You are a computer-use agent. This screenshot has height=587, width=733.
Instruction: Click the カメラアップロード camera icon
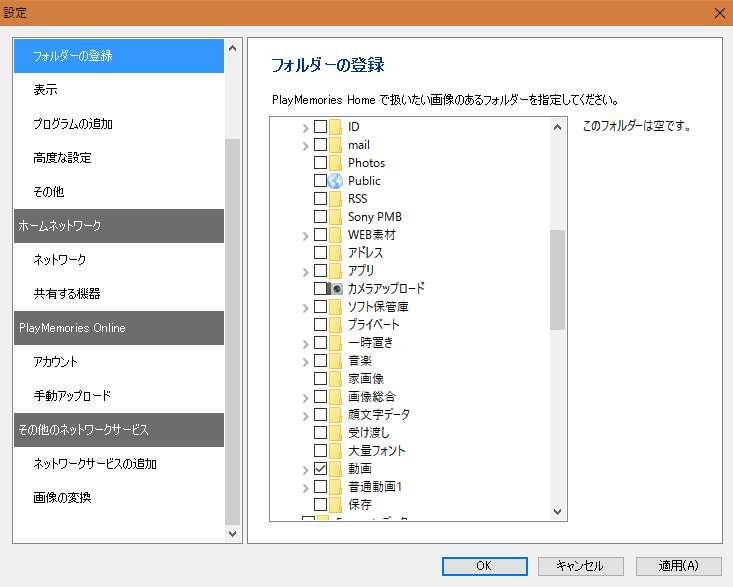335,289
